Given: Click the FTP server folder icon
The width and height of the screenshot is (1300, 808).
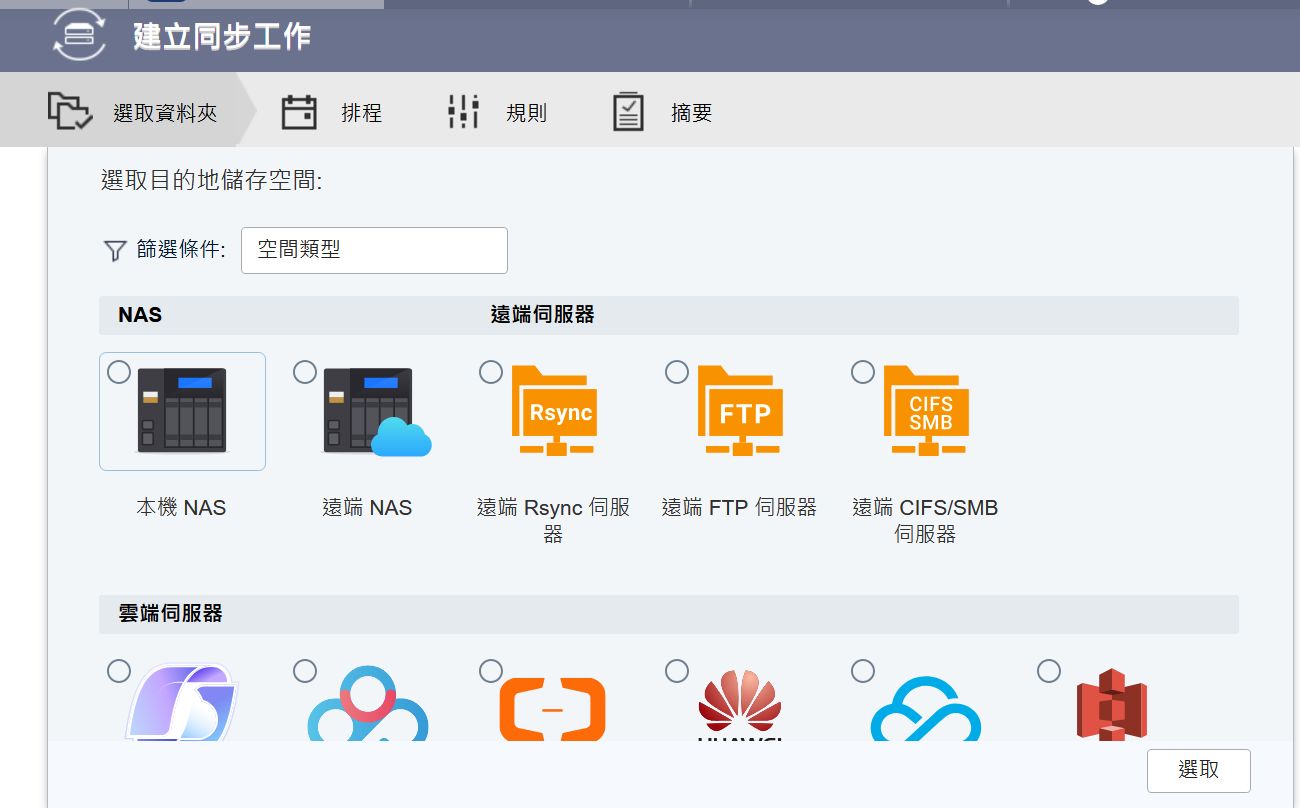Looking at the screenshot, I should point(740,410).
